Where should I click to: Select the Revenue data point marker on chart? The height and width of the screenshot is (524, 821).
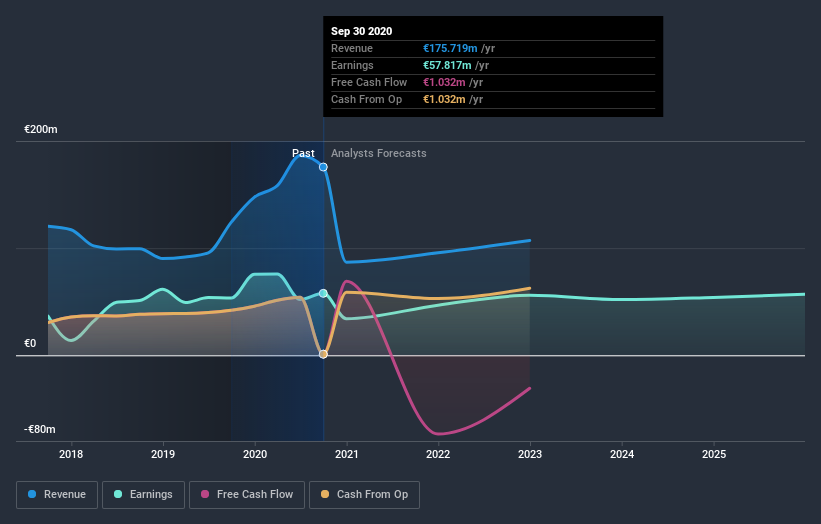pos(324,167)
